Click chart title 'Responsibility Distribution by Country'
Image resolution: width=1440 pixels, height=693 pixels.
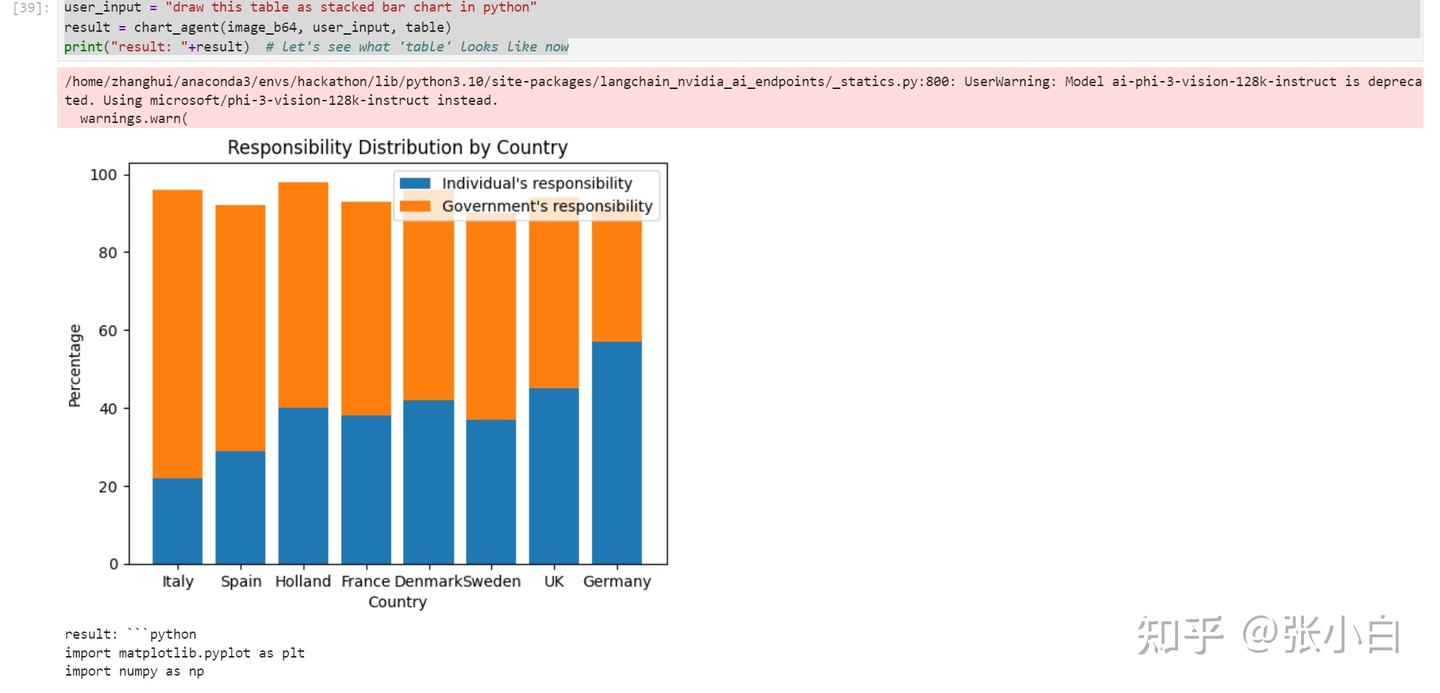(397, 148)
